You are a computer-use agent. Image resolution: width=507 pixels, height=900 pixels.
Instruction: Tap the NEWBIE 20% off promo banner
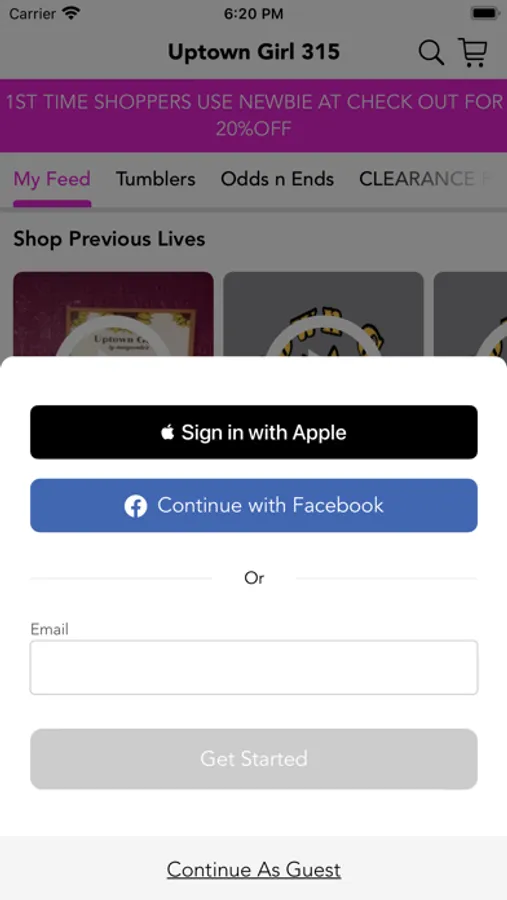pos(254,115)
